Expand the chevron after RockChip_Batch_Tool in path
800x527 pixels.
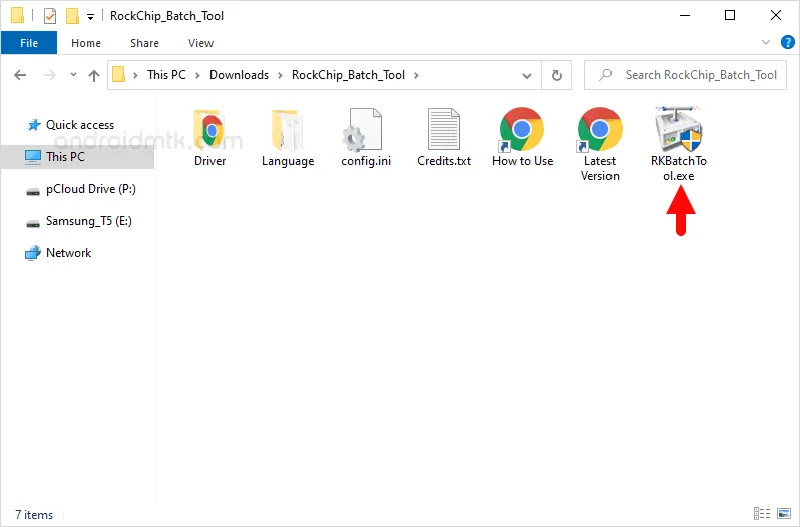point(416,76)
